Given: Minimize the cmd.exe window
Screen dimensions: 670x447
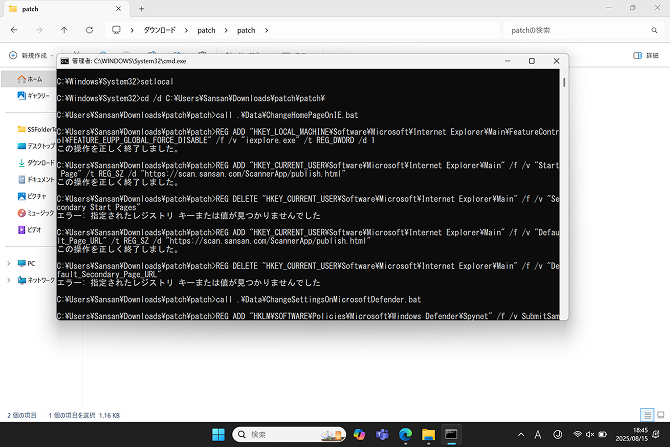Looking at the screenshot, I should tap(508, 61).
